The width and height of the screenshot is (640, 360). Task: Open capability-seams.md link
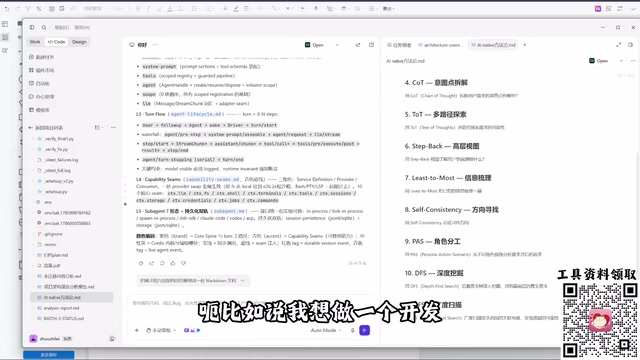[213, 179]
